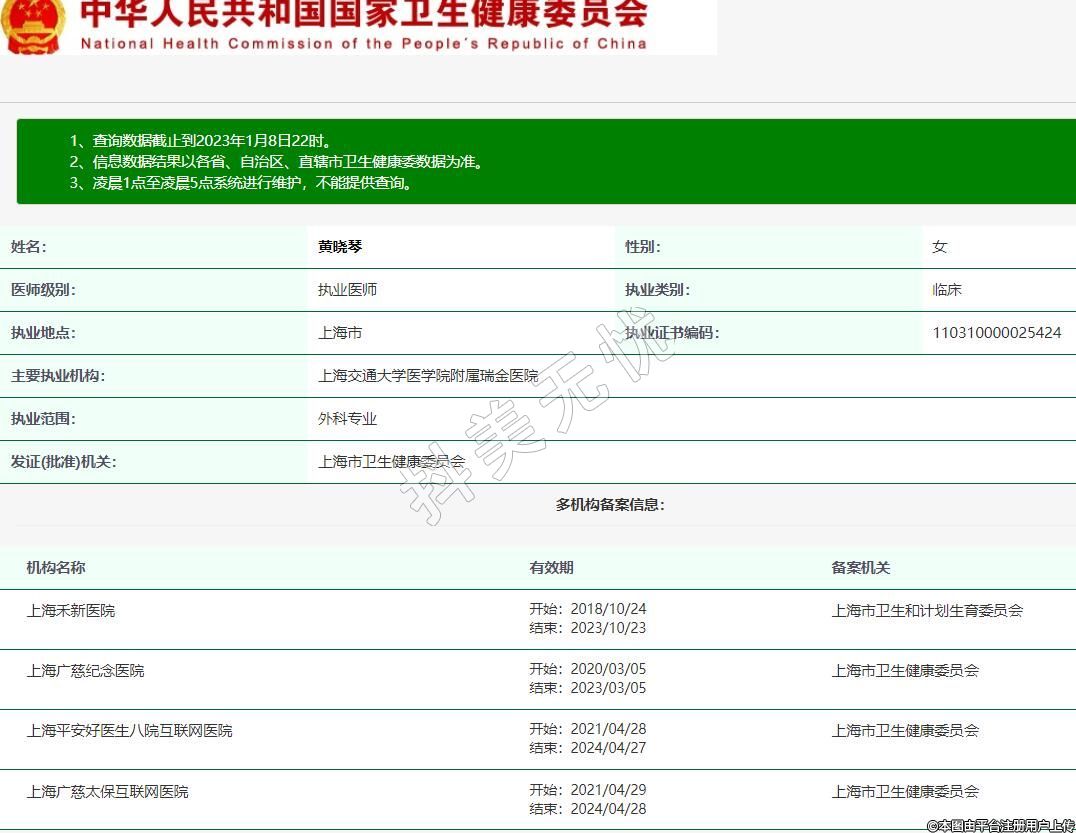Click the 机构名称 column header
1076x833 pixels.
[56, 568]
